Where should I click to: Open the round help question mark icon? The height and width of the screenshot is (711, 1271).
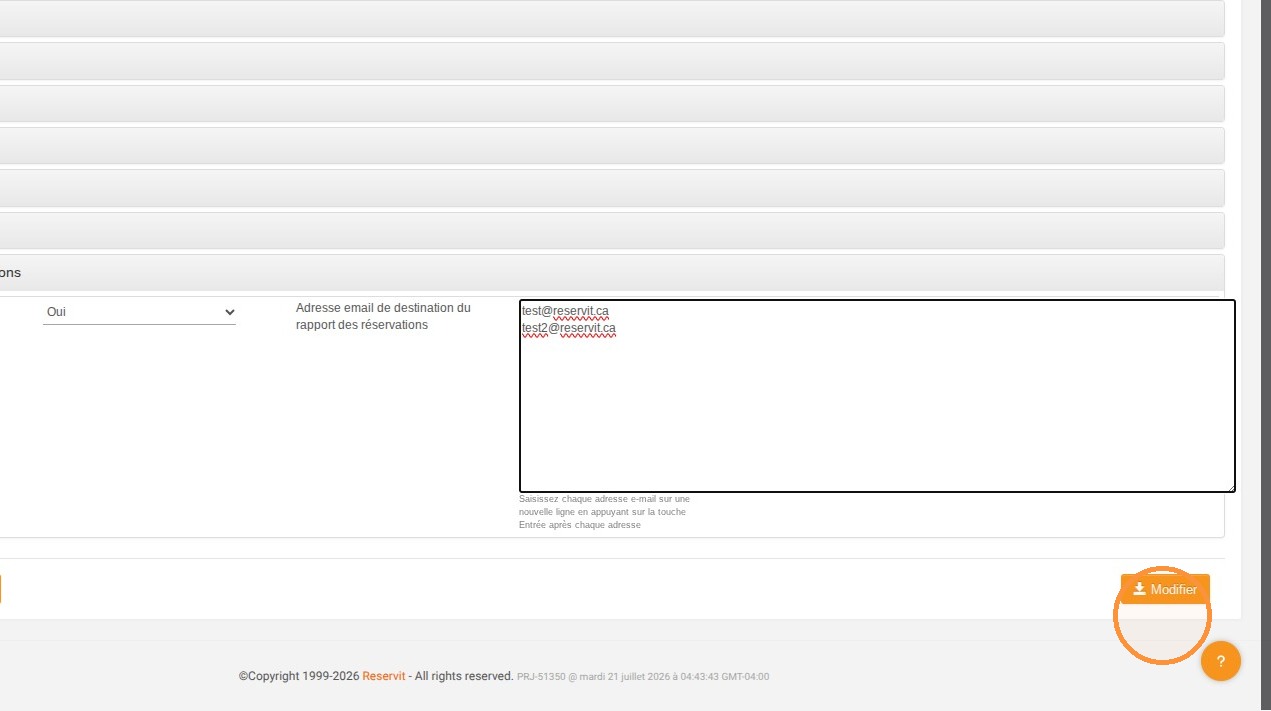pyautogui.click(x=1220, y=661)
